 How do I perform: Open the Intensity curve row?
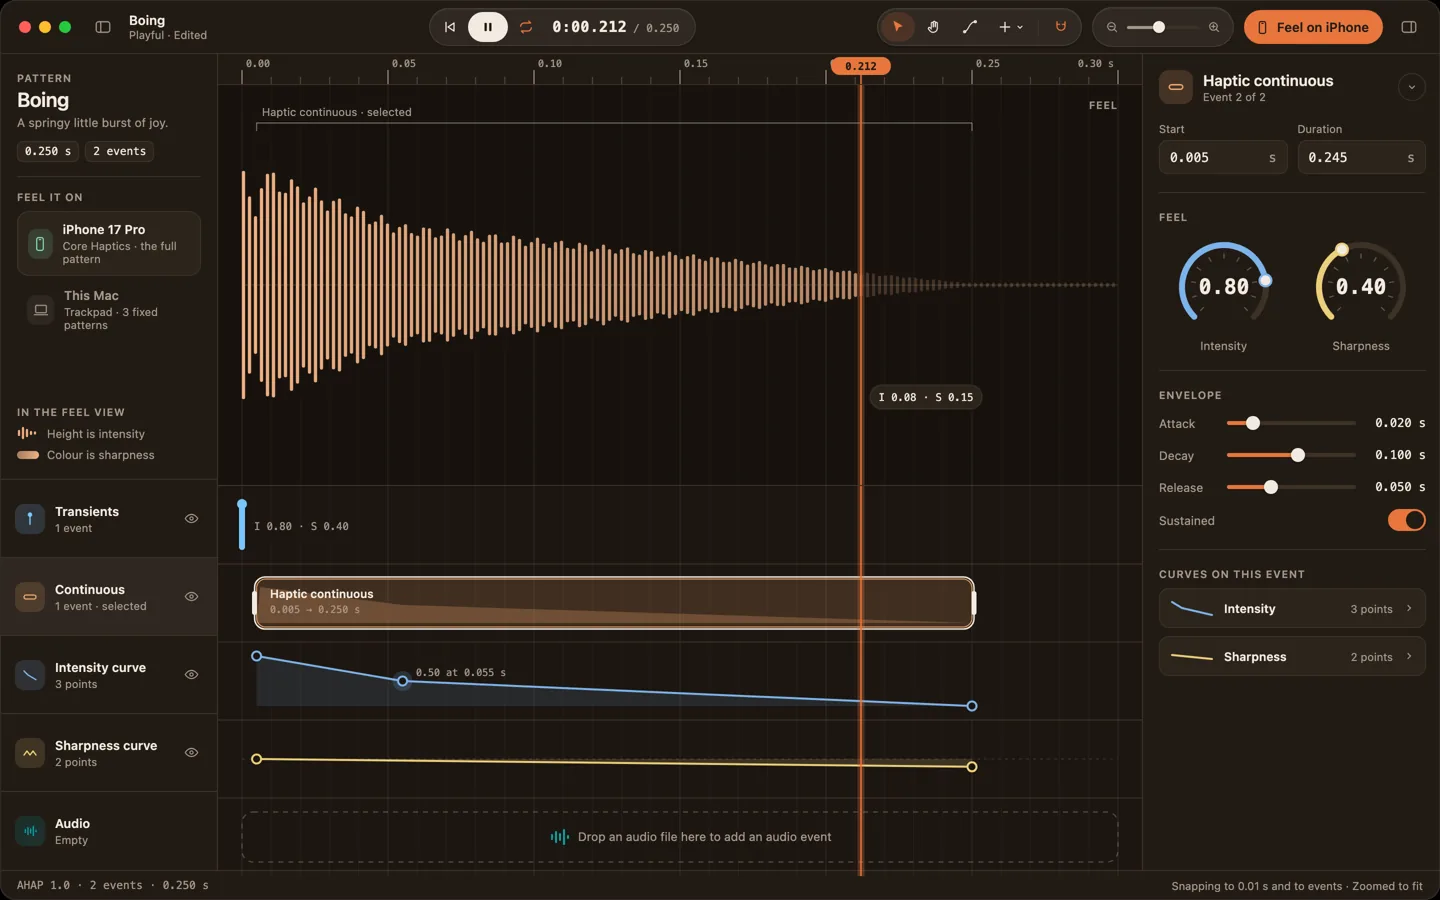(1292, 608)
